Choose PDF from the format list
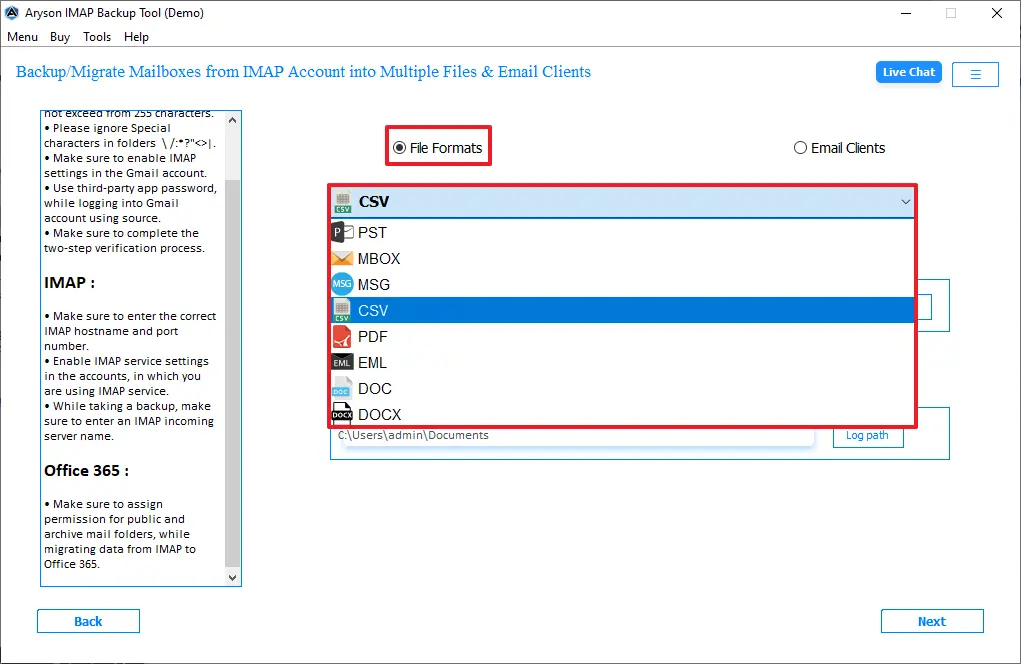Viewport: 1021px width, 664px height. pos(622,337)
